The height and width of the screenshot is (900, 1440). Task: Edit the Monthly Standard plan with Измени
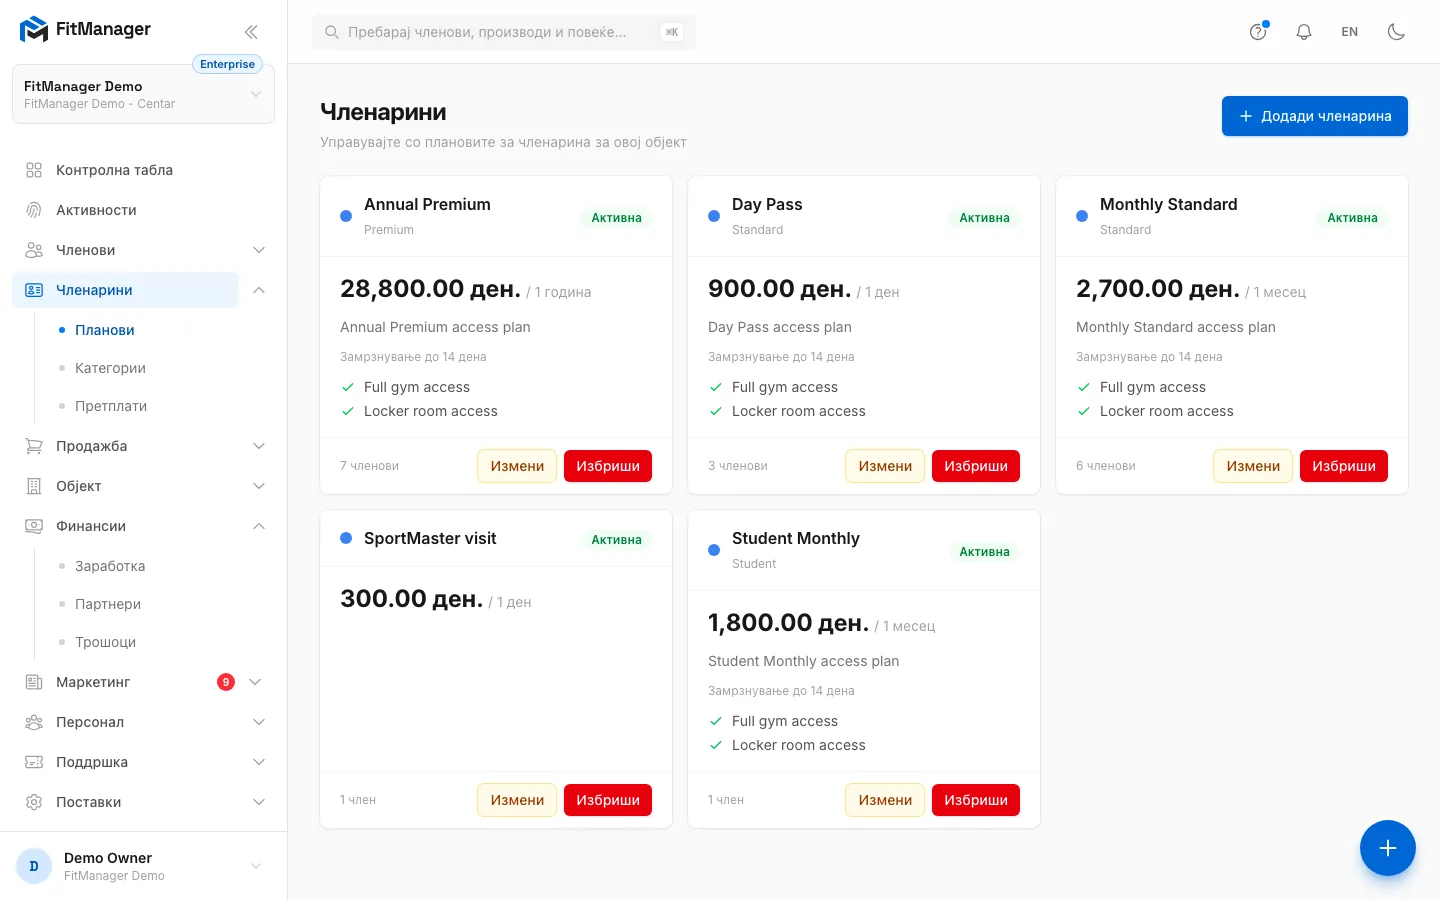coord(1253,466)
